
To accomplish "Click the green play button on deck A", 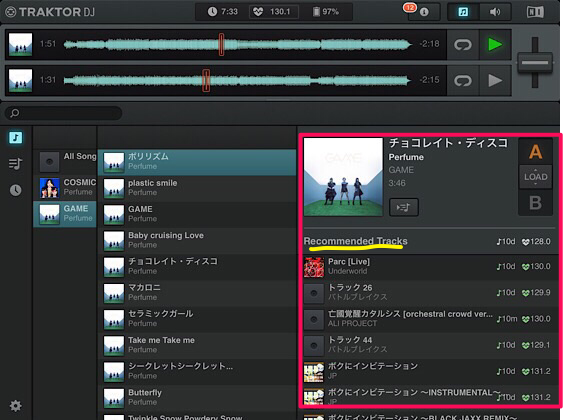I will click(x=495, y=45).
